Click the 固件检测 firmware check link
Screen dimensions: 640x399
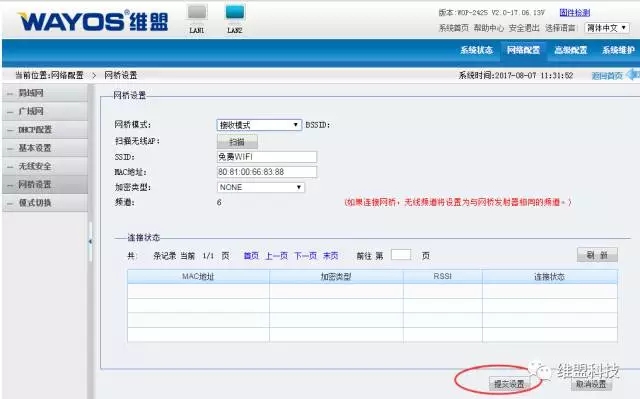(x=575, y=13)
